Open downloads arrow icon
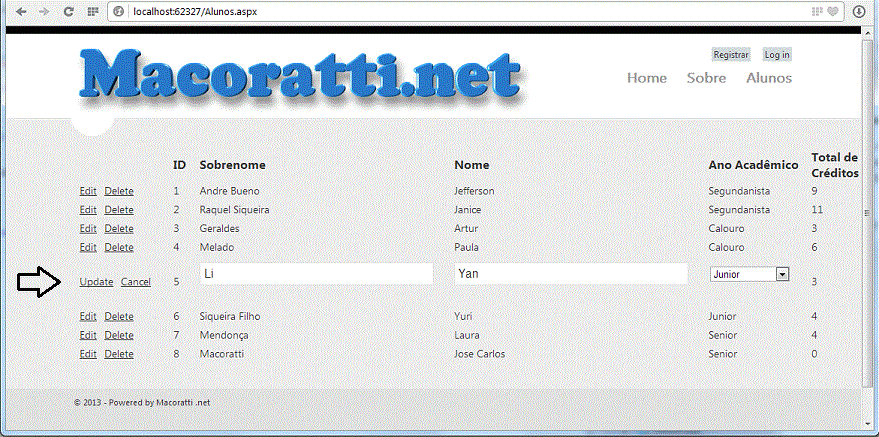This screenshot has width=879, height=437. click(x=859, y=11)
